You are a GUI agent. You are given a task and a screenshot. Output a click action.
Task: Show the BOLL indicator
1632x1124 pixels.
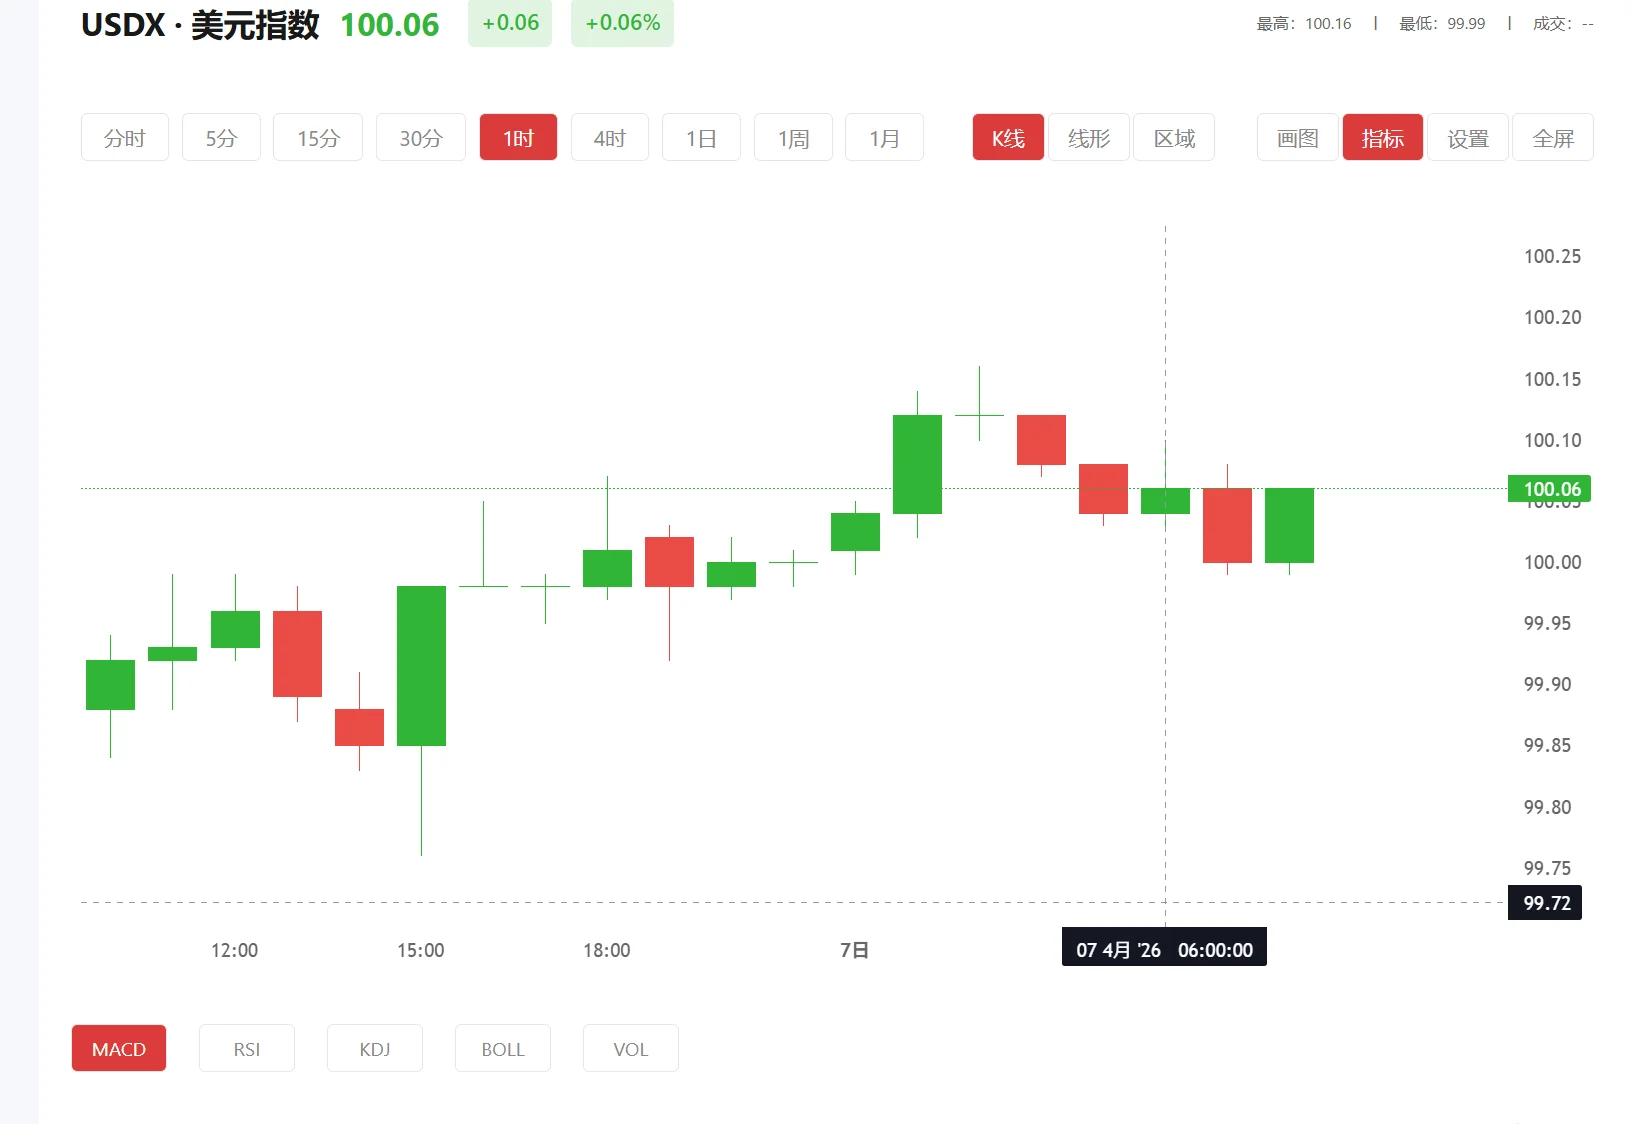tap(503, 1048)
